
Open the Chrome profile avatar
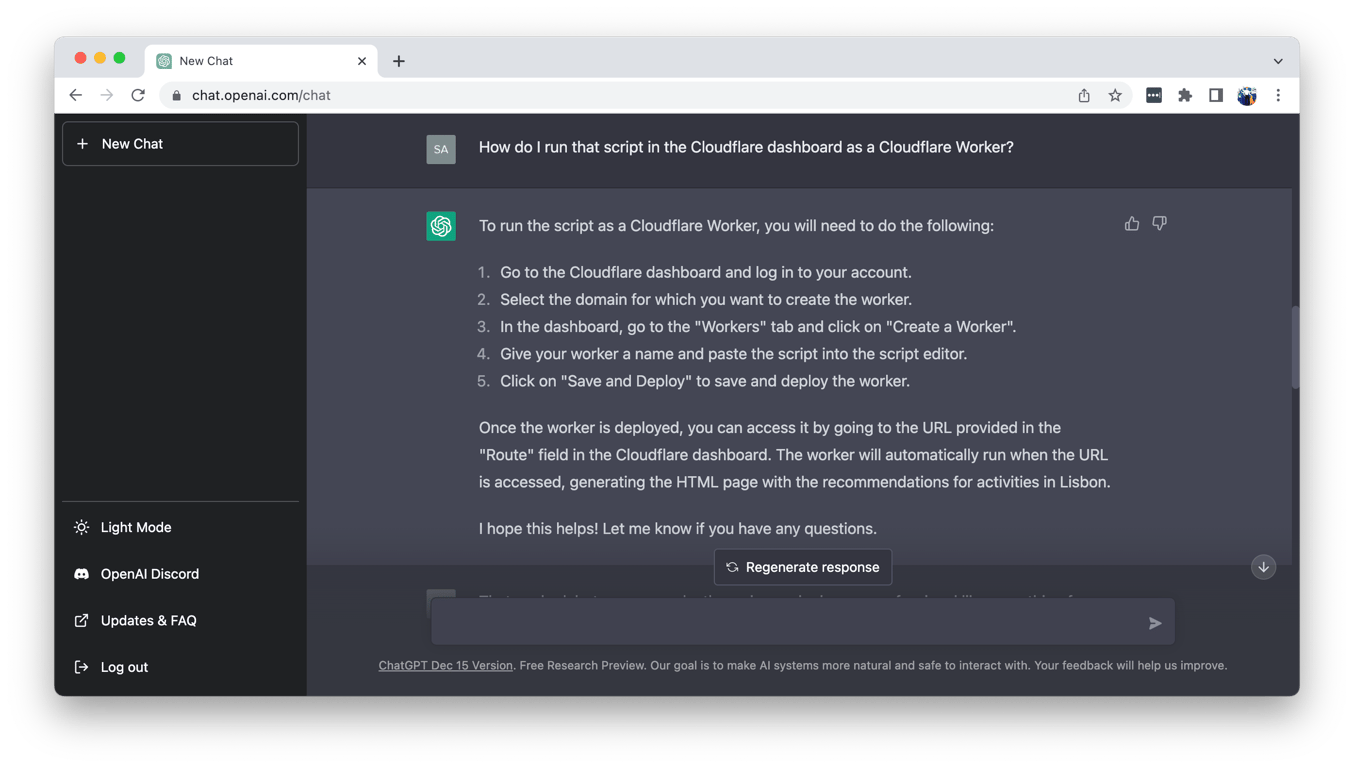[1247, 95]
